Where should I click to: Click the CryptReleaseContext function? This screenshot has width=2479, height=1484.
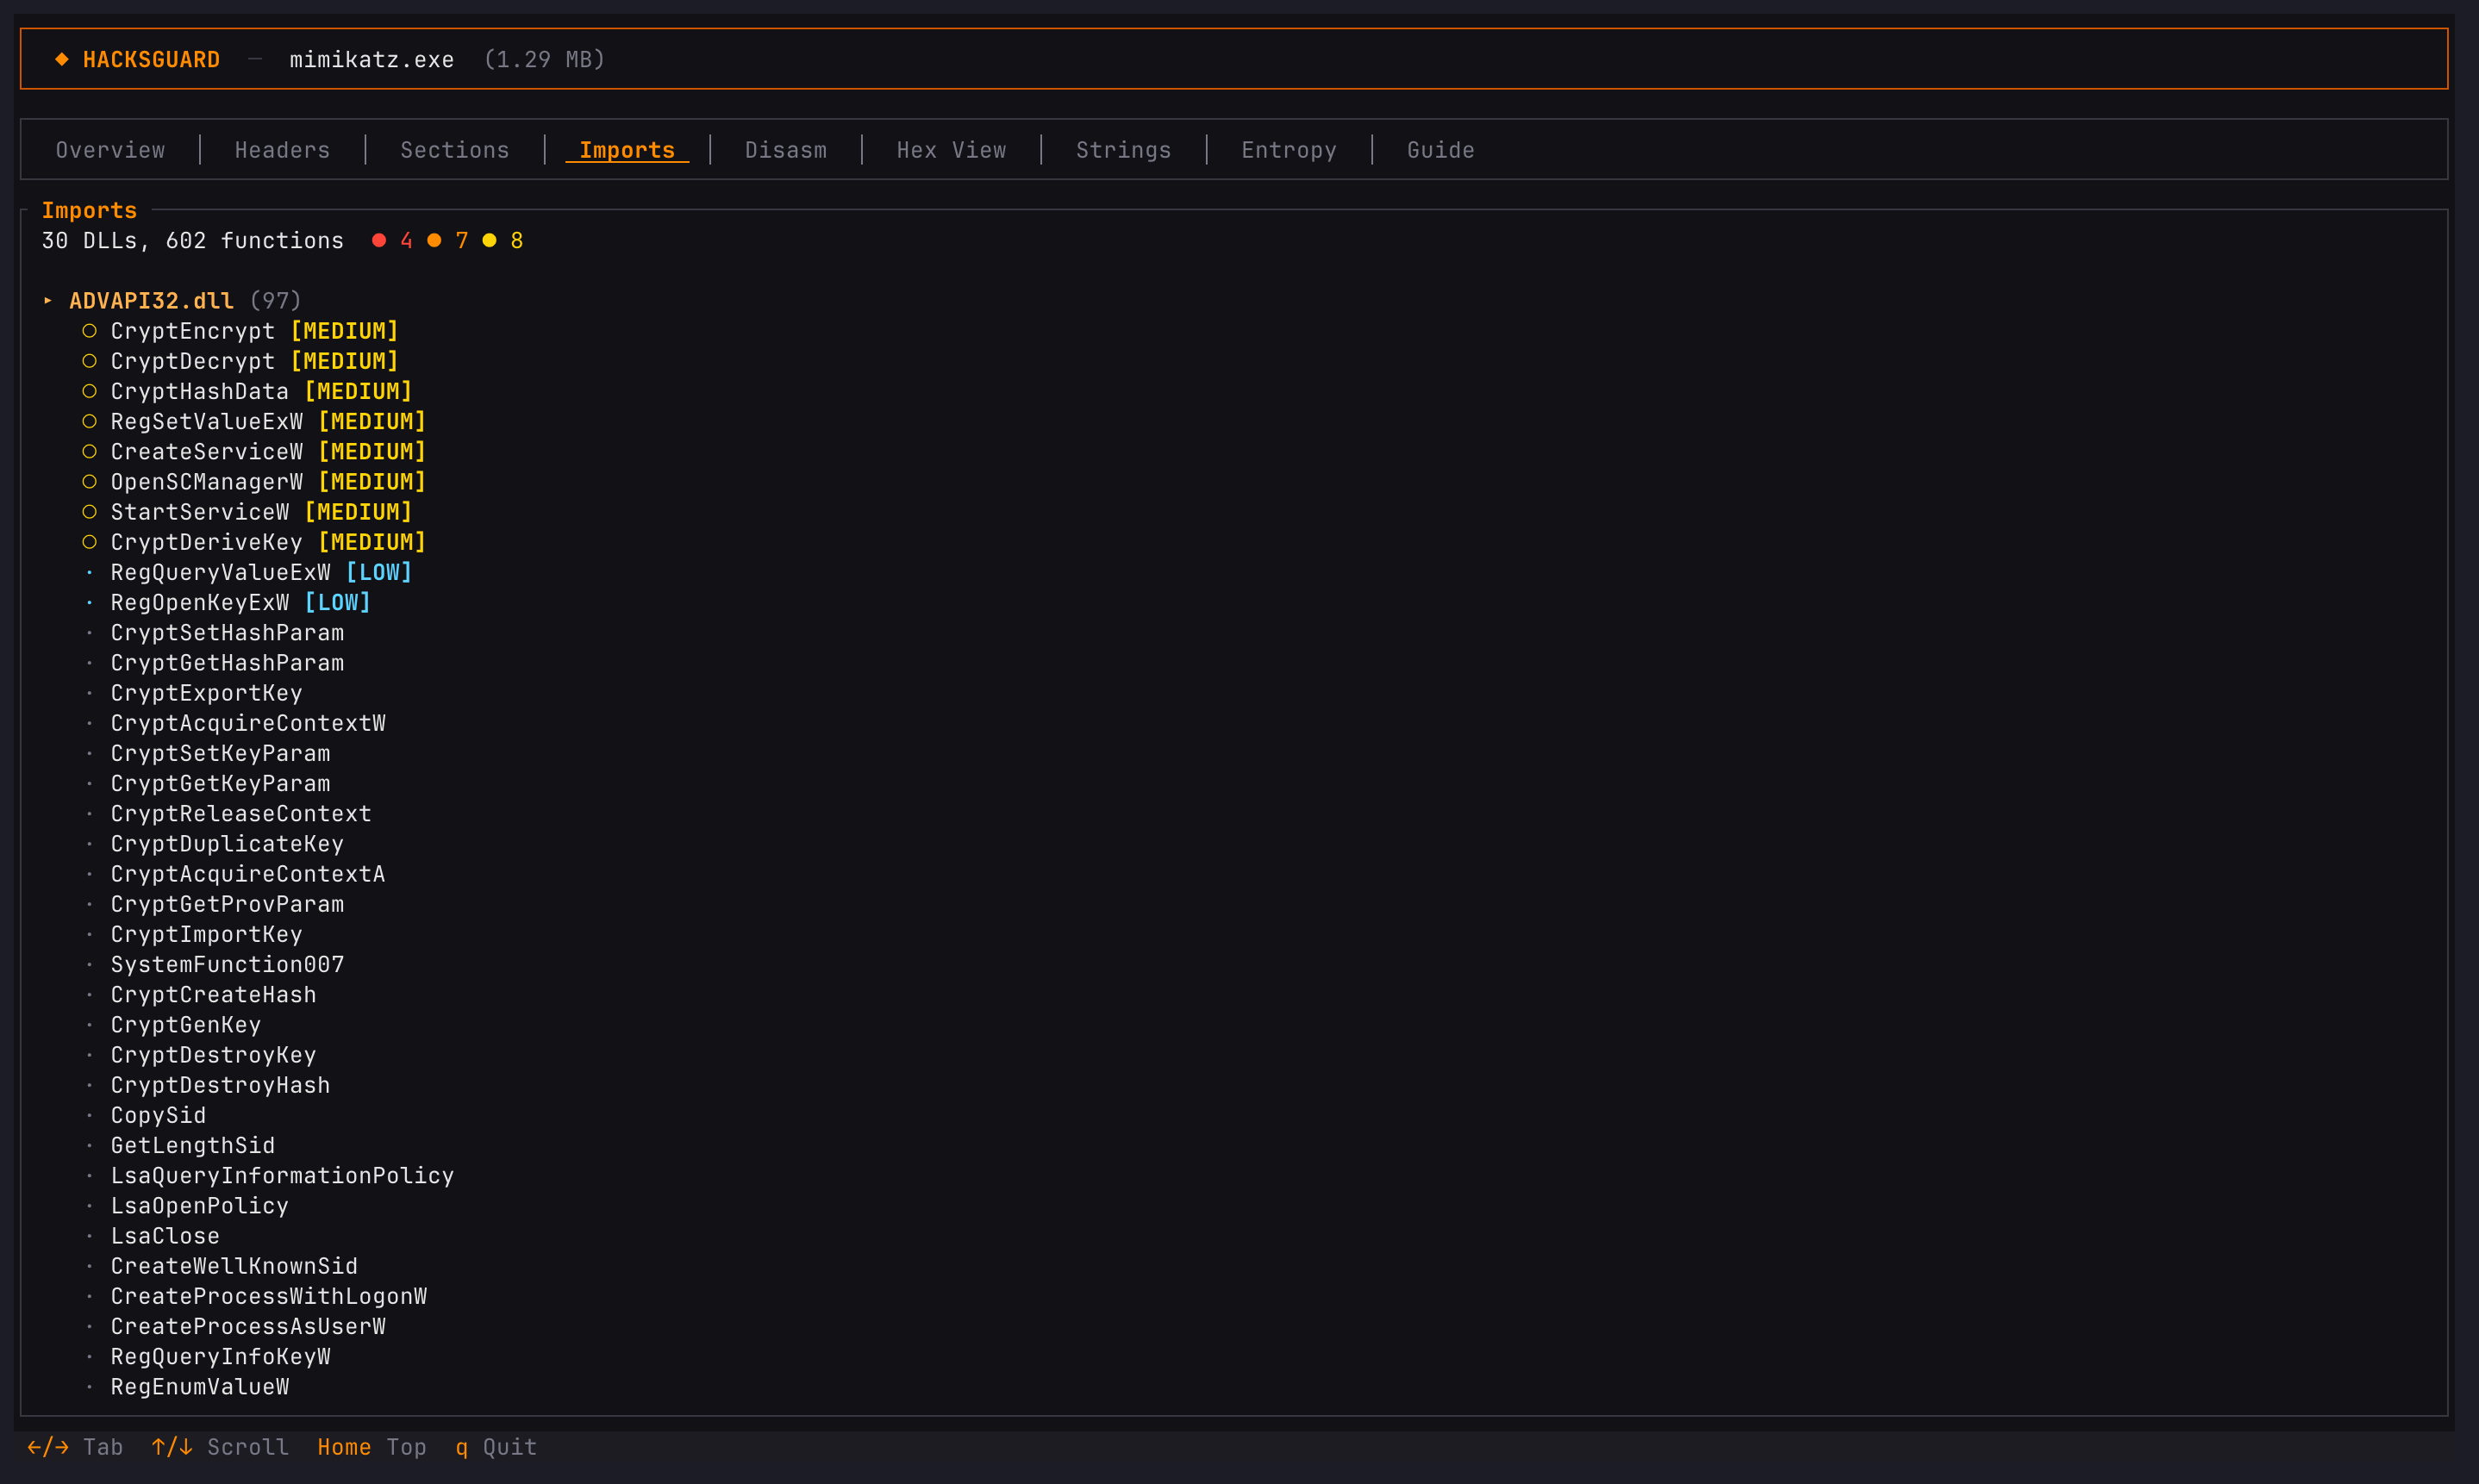coord(241,814)
